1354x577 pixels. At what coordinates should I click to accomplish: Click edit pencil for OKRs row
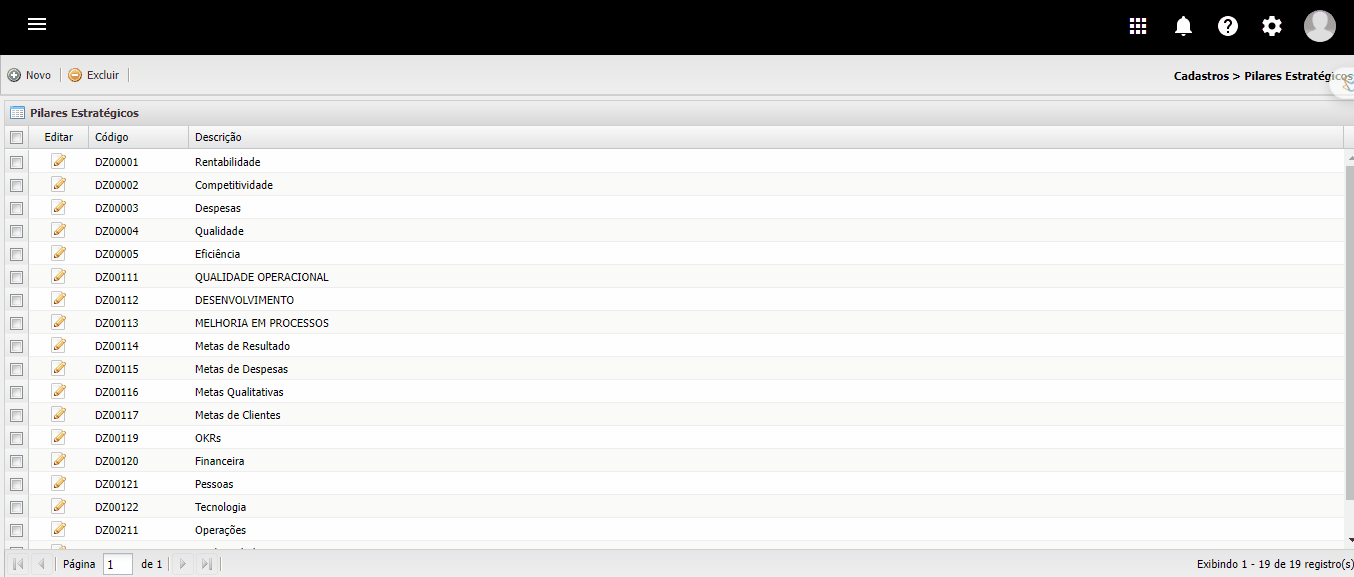coord(58,437)
